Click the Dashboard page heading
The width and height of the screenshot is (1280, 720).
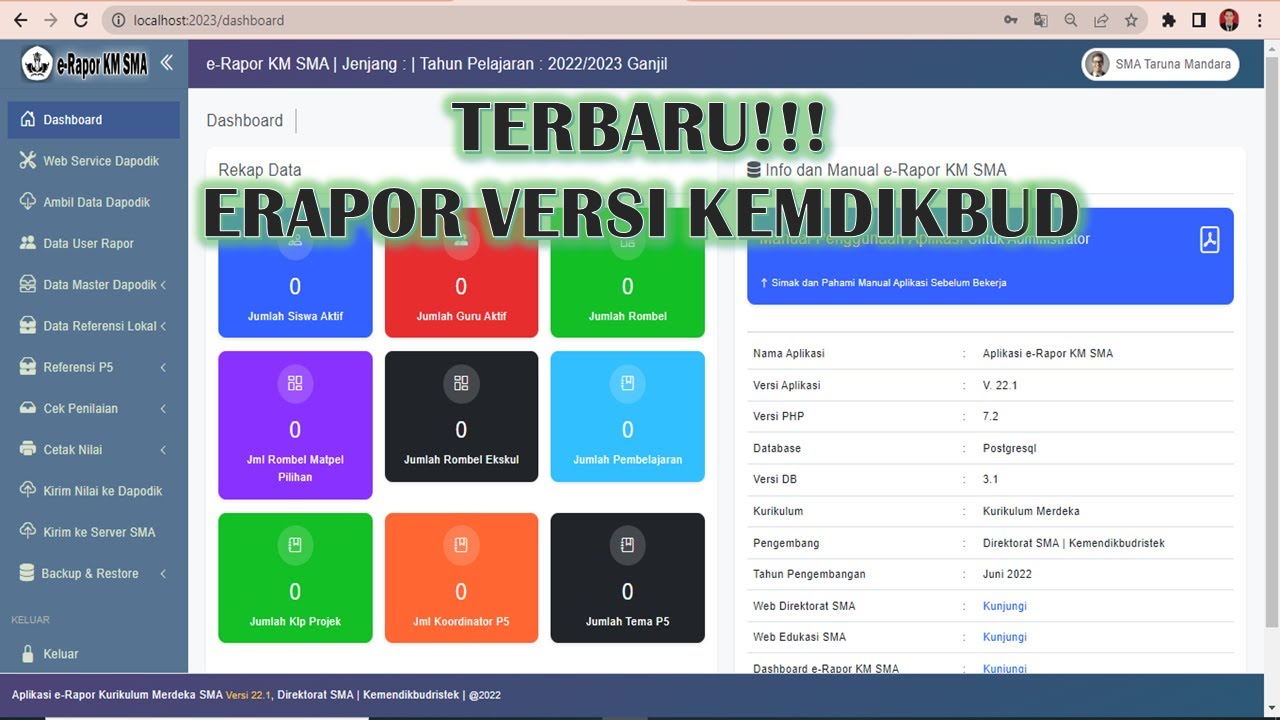coord(245,120)
